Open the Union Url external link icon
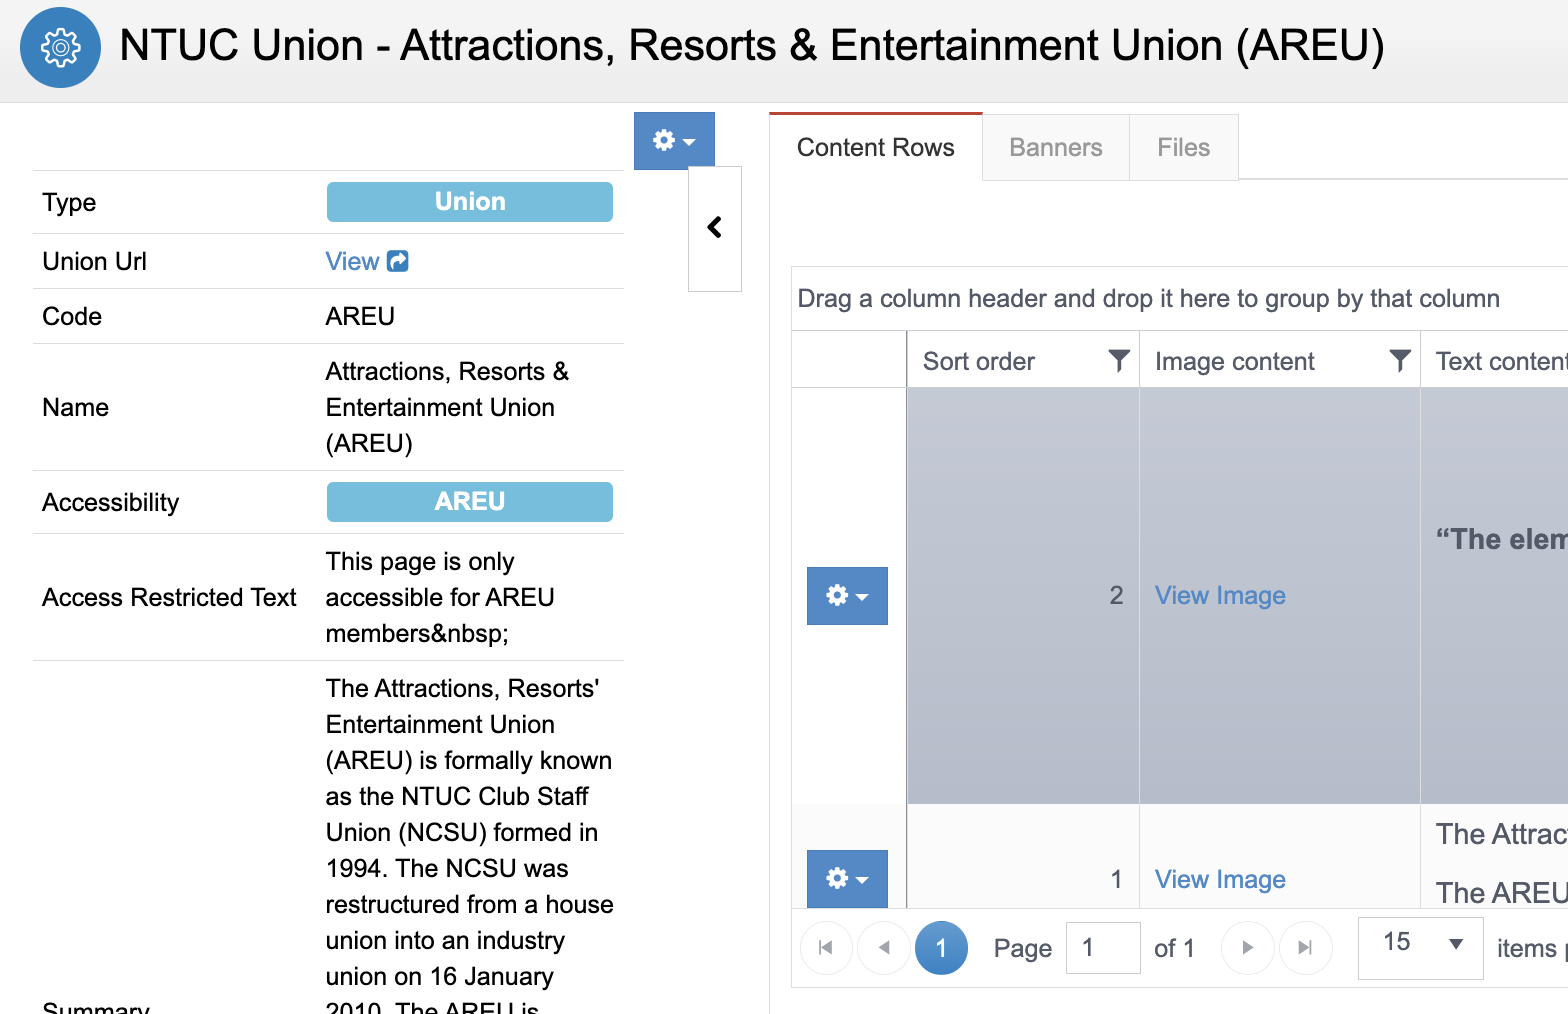 point(398,261)
